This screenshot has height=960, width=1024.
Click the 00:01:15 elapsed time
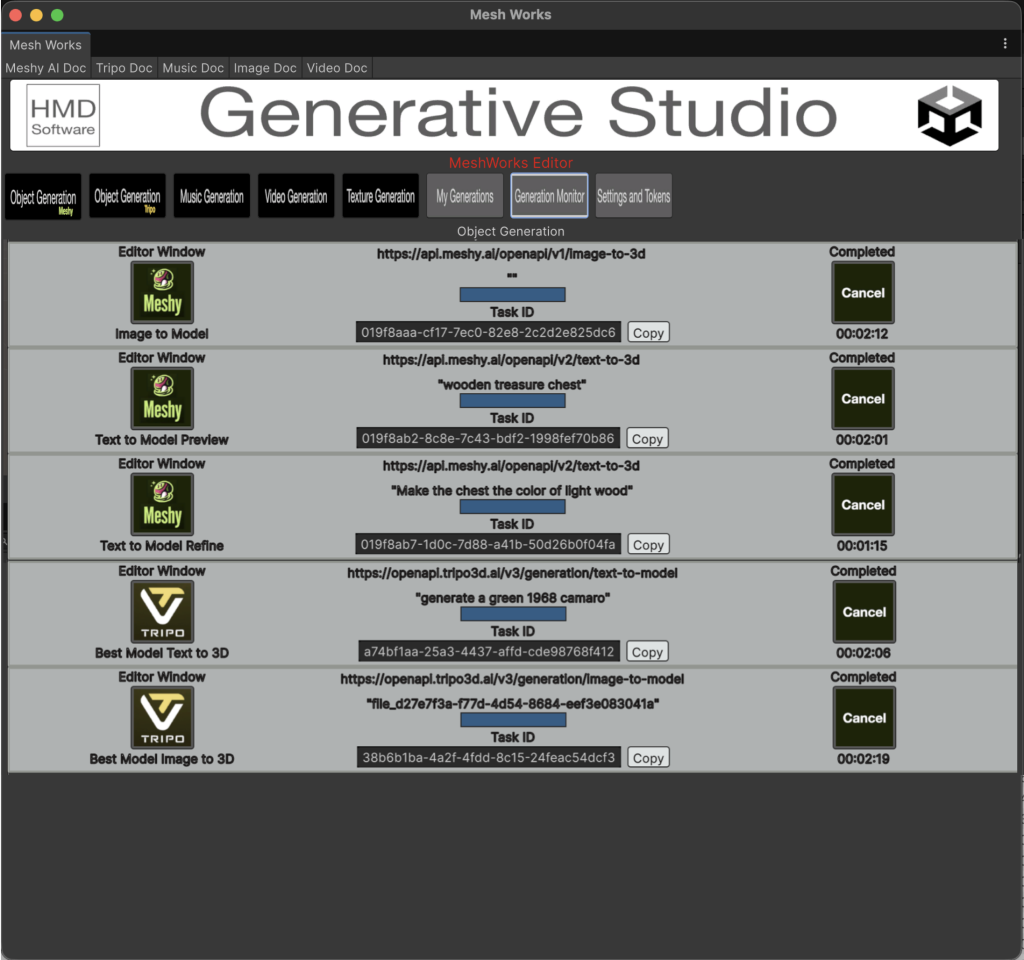863,545
